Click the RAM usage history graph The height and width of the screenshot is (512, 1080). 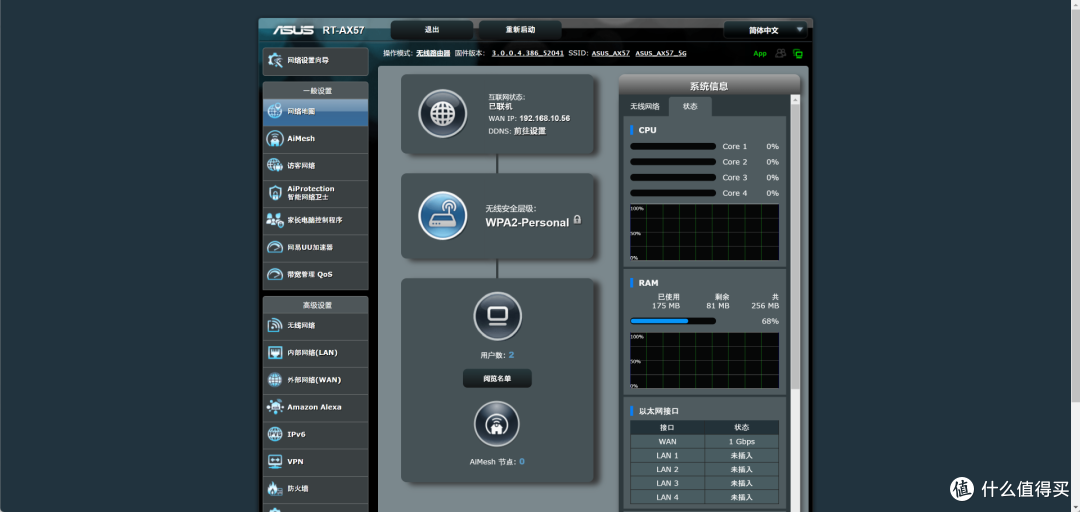pos(705,361)
